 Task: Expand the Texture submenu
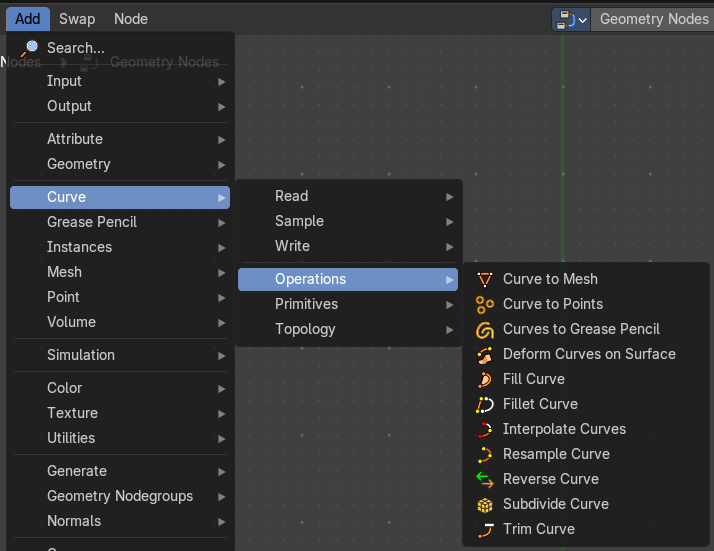tap(120, 413)
